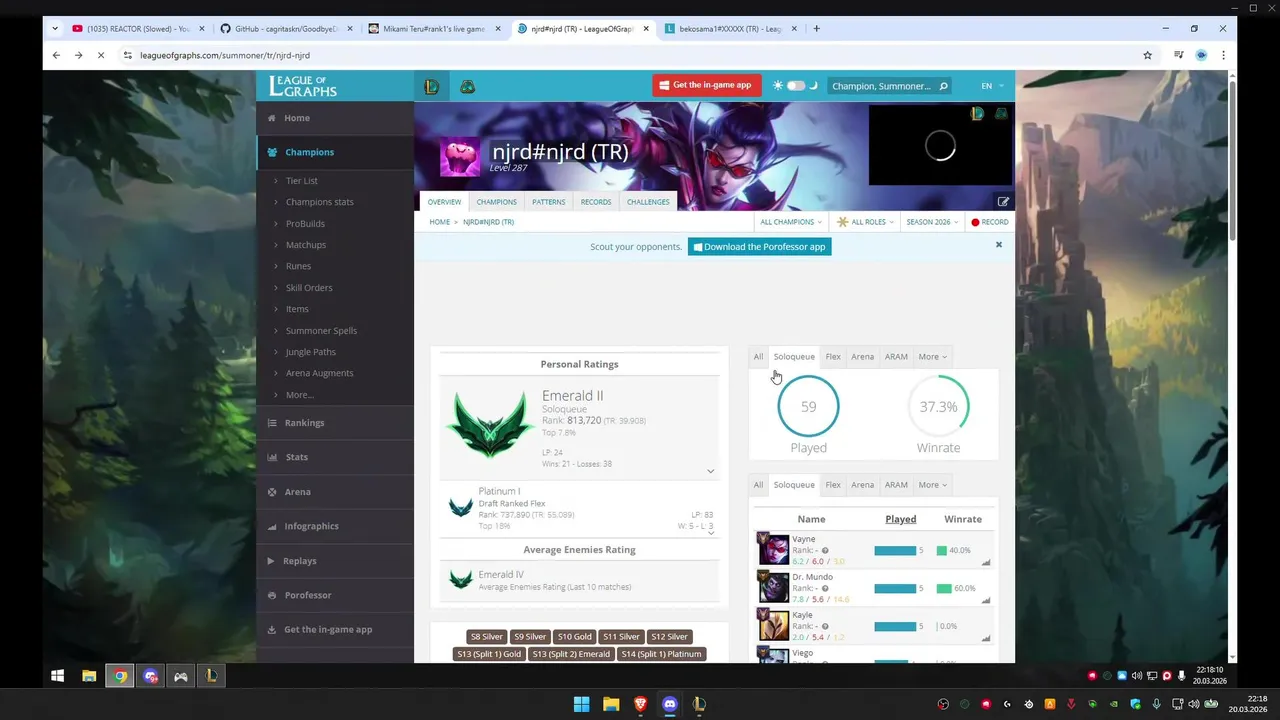Click the Emerald II rank emblem

pyautogui.click(x=490, y=425)
